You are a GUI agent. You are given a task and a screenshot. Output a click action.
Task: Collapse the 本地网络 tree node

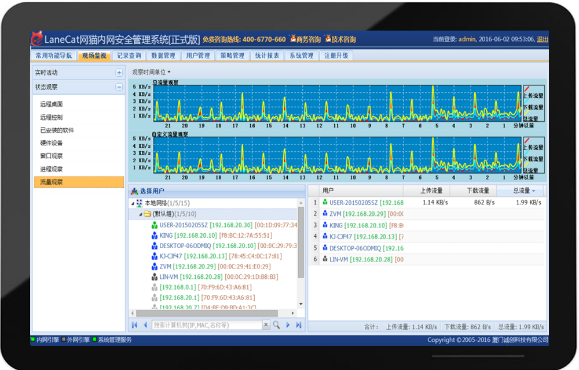tap(133, 203)
